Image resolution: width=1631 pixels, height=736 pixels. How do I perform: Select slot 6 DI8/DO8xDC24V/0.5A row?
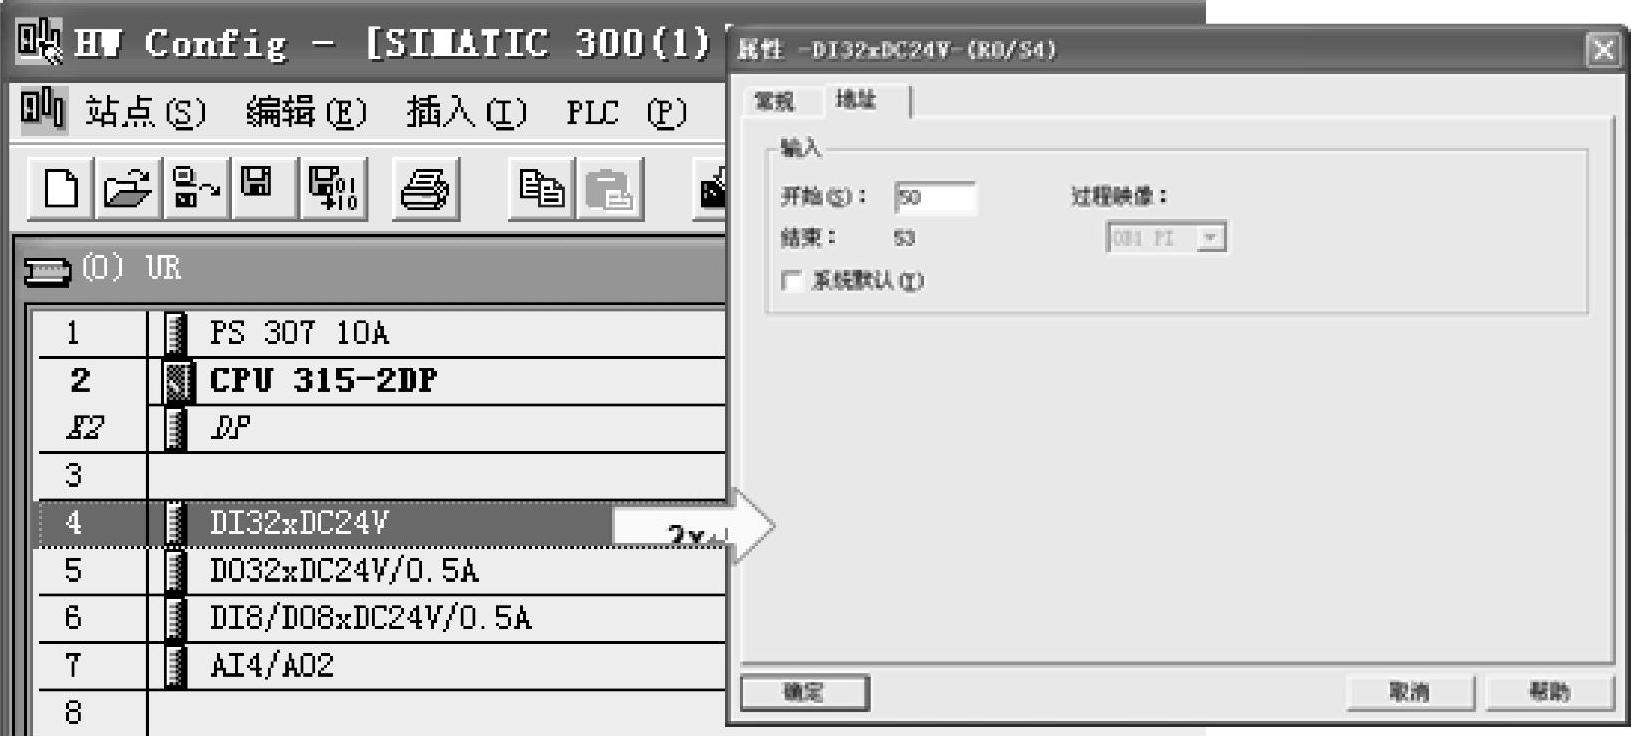(x=381, y=618)
